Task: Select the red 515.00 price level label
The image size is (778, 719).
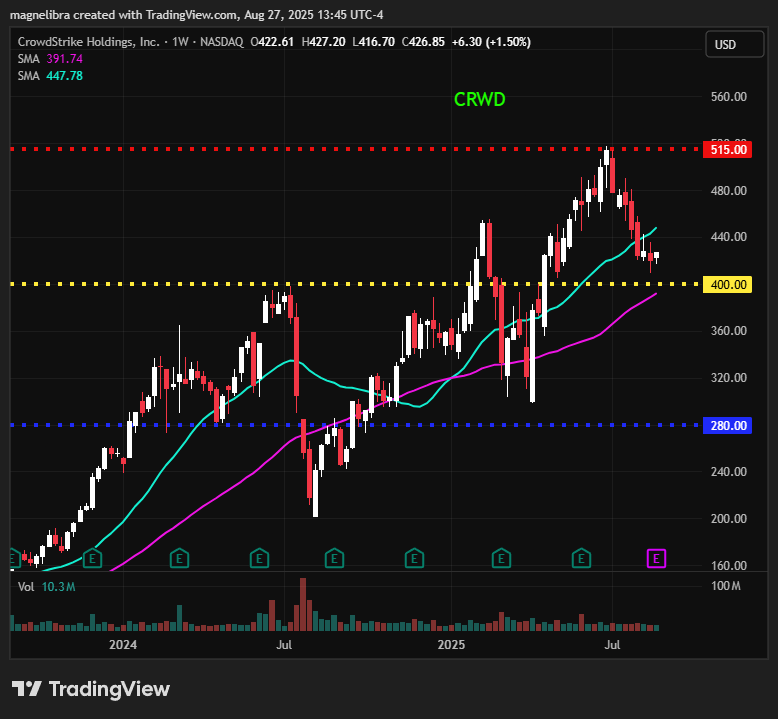Action: (727, 149)
